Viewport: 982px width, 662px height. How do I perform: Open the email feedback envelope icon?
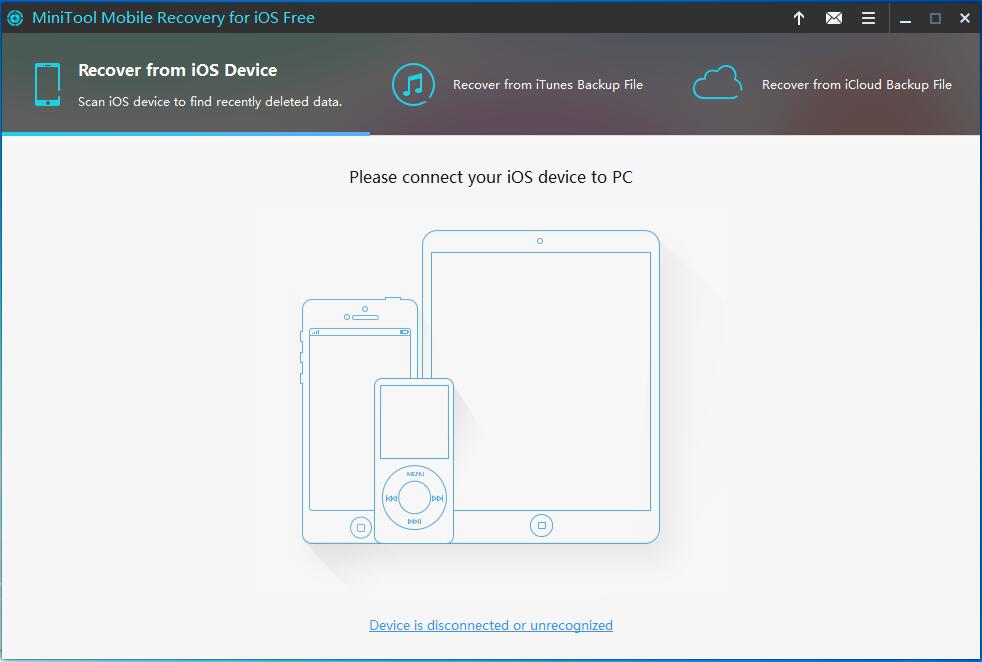[834, 18]
